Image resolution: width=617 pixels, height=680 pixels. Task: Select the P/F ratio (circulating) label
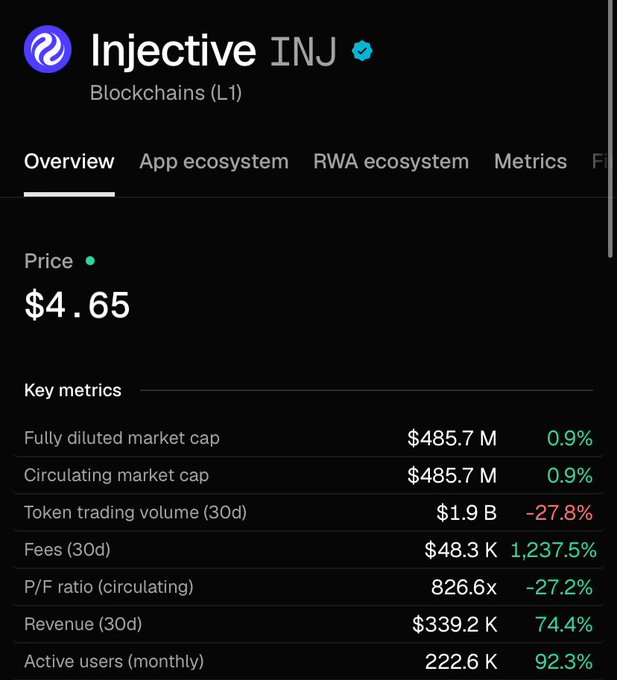point(109,587)
